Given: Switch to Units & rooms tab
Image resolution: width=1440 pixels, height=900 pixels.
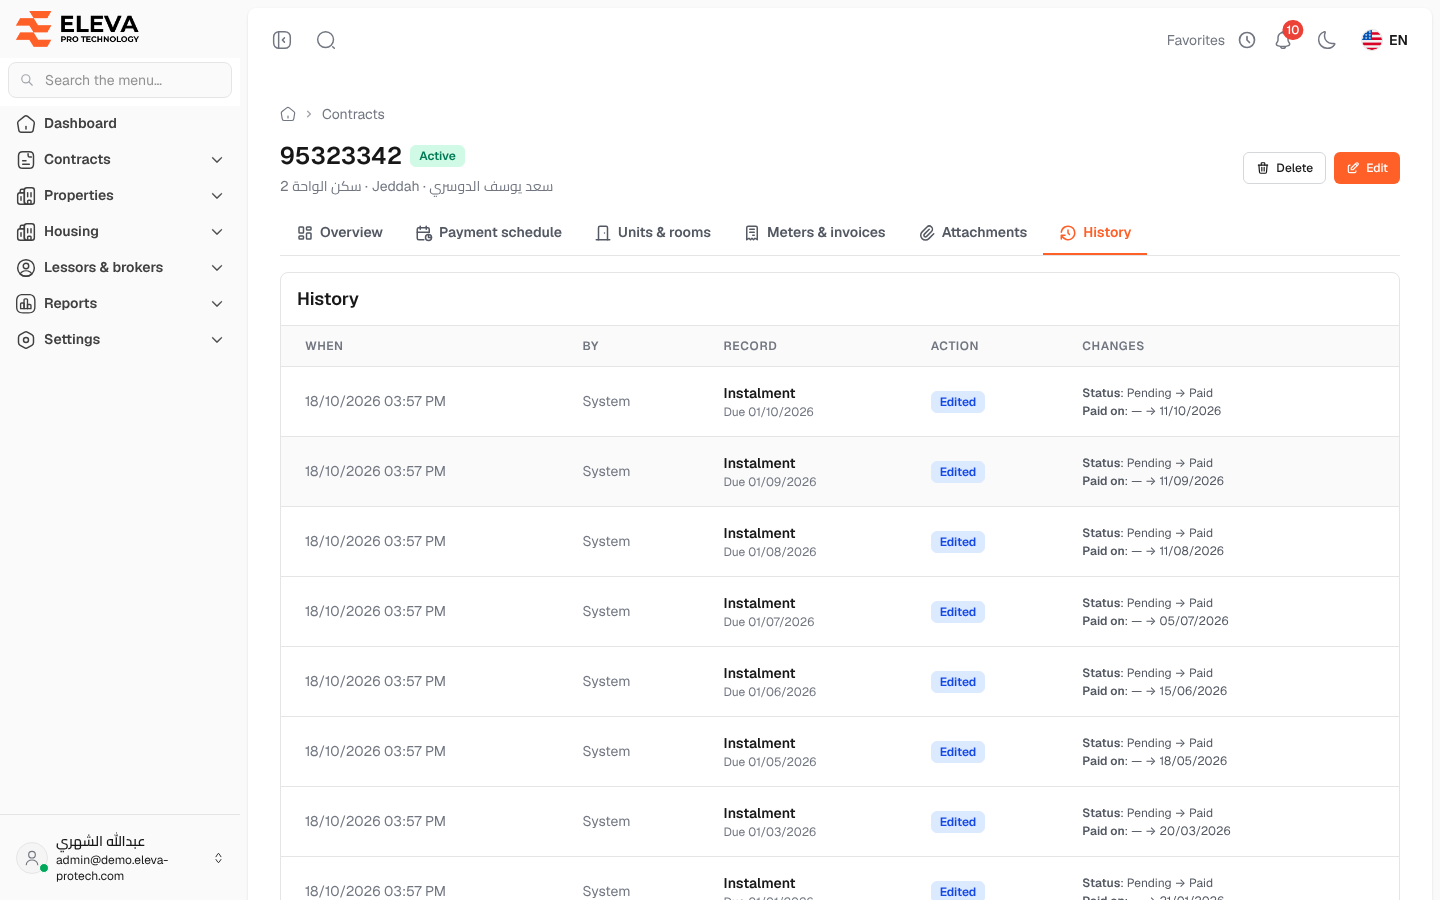Looking at the screenshot, I should (x=652, y=232).
